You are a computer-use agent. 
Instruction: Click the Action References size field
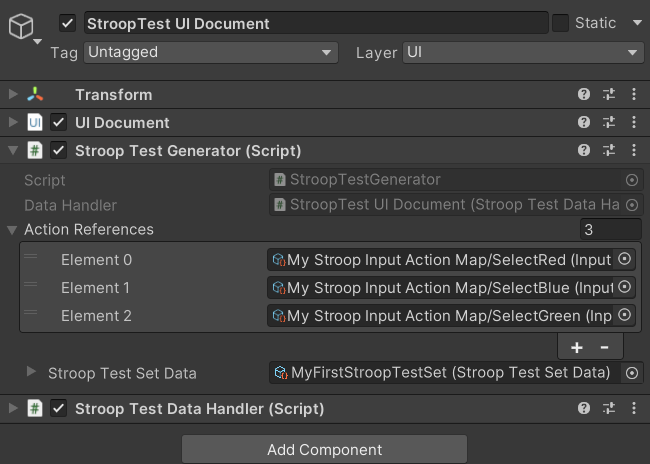coord(611,229)
